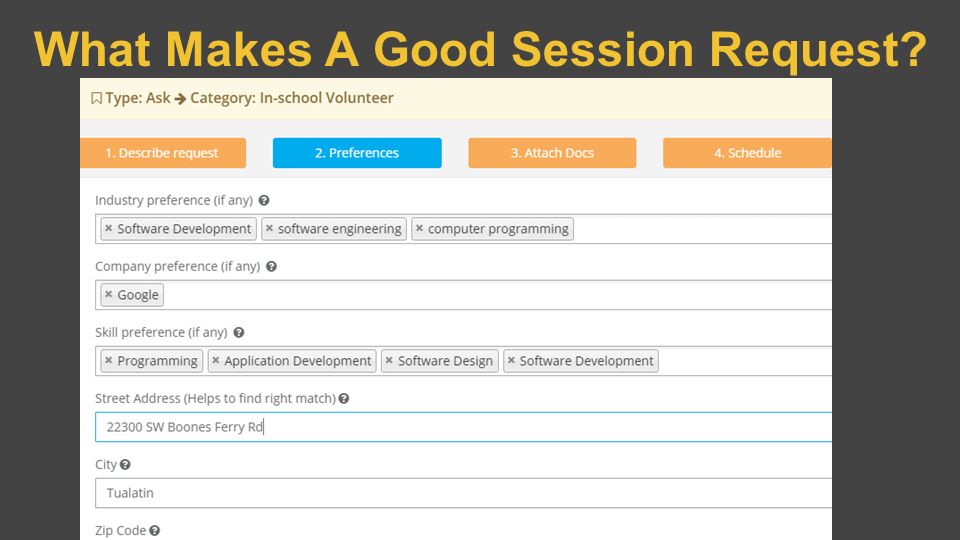
Task: Click the City field containing Tualatin
Action: (463, 493)
